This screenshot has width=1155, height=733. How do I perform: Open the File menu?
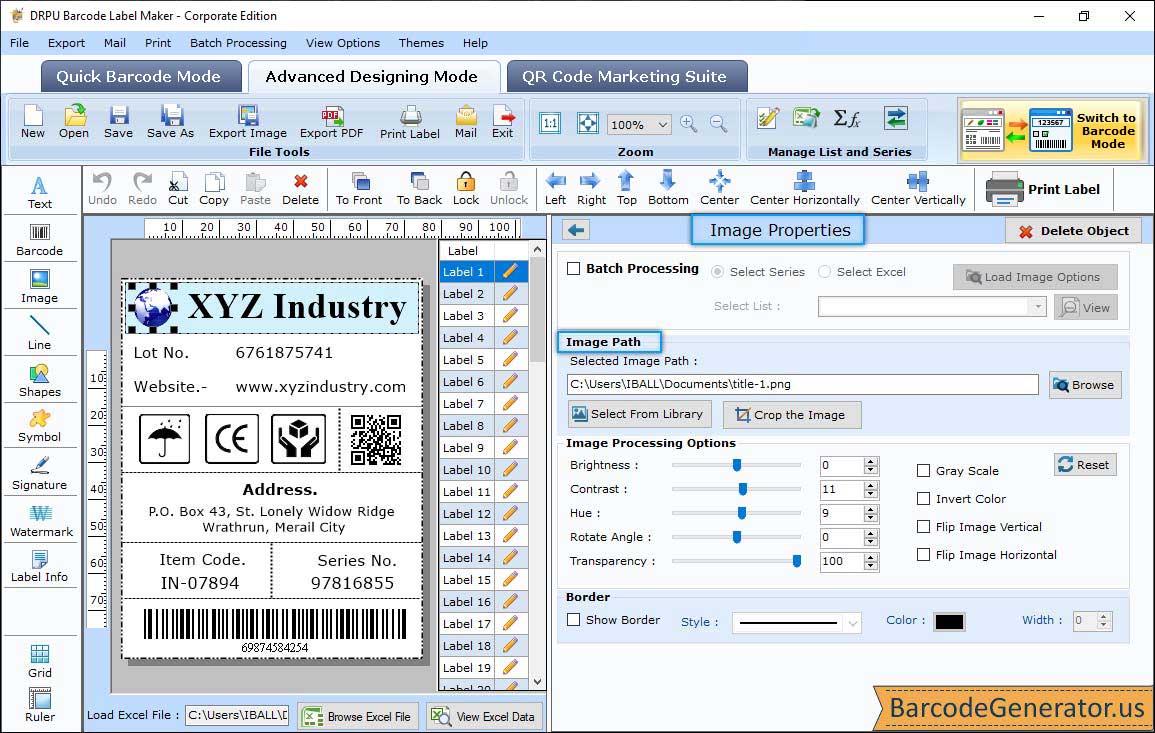point(20,43)
